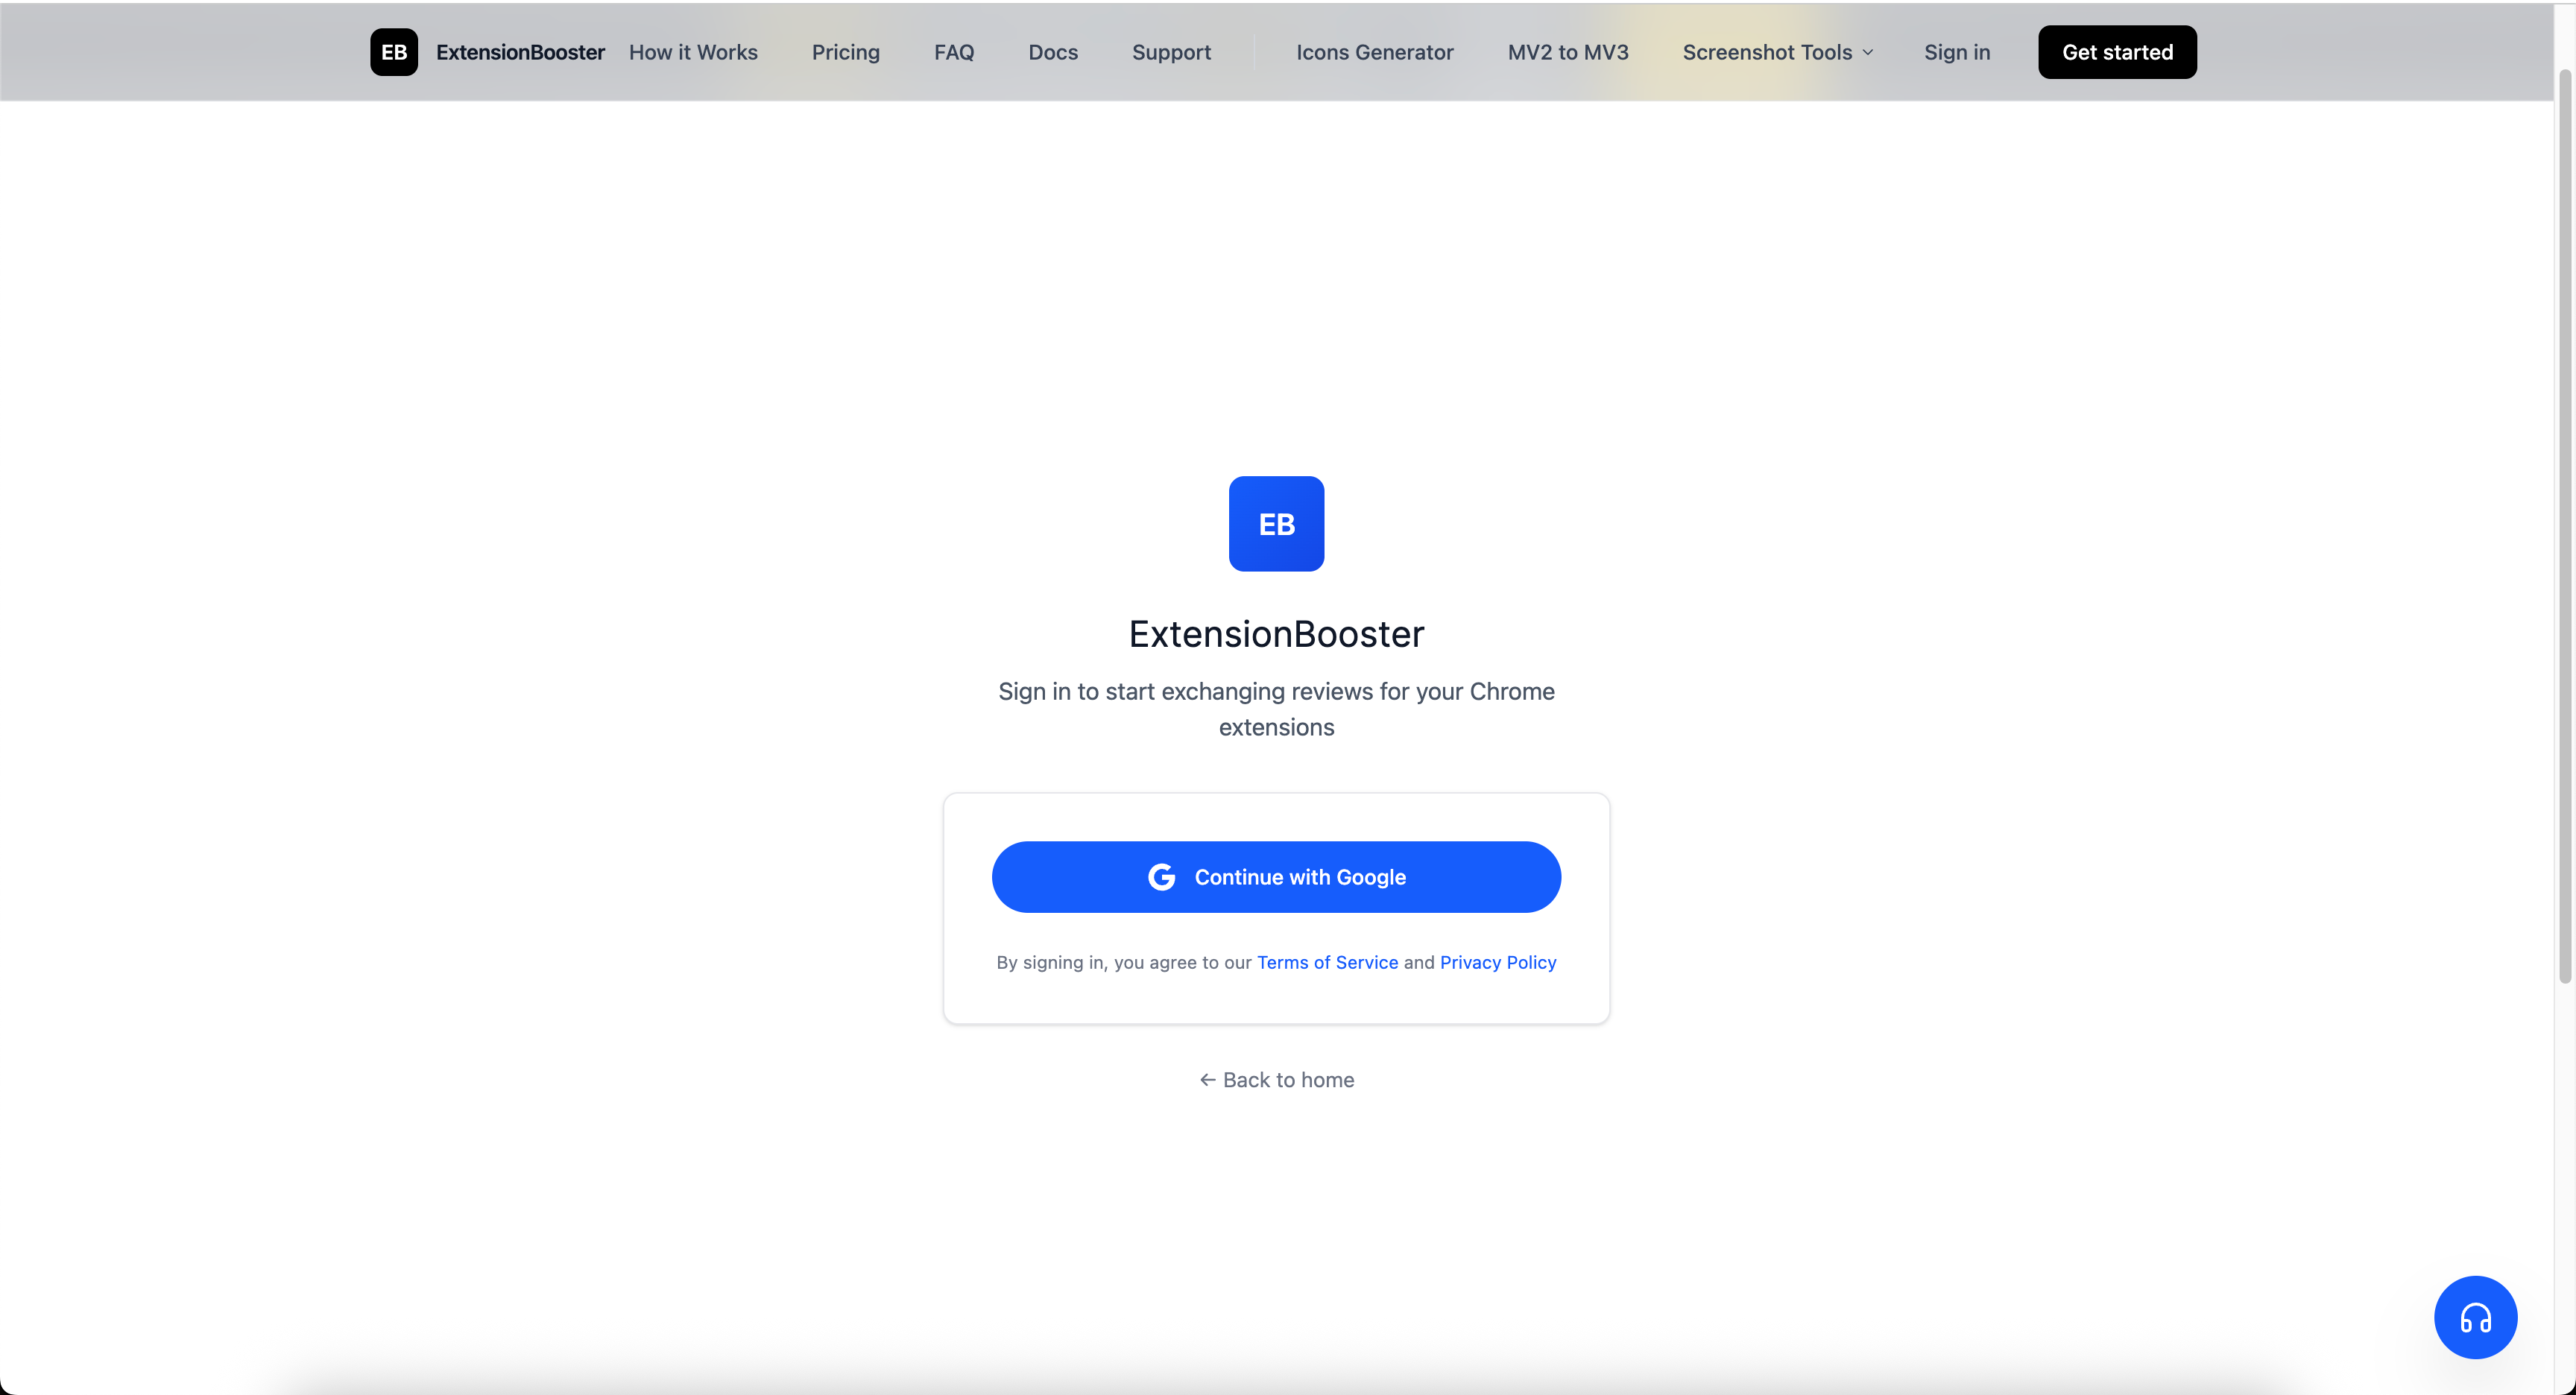Open the Support page
Image resolution: width=2576 pixels, height=1395 pixels.
click(x=1171, y=52)
